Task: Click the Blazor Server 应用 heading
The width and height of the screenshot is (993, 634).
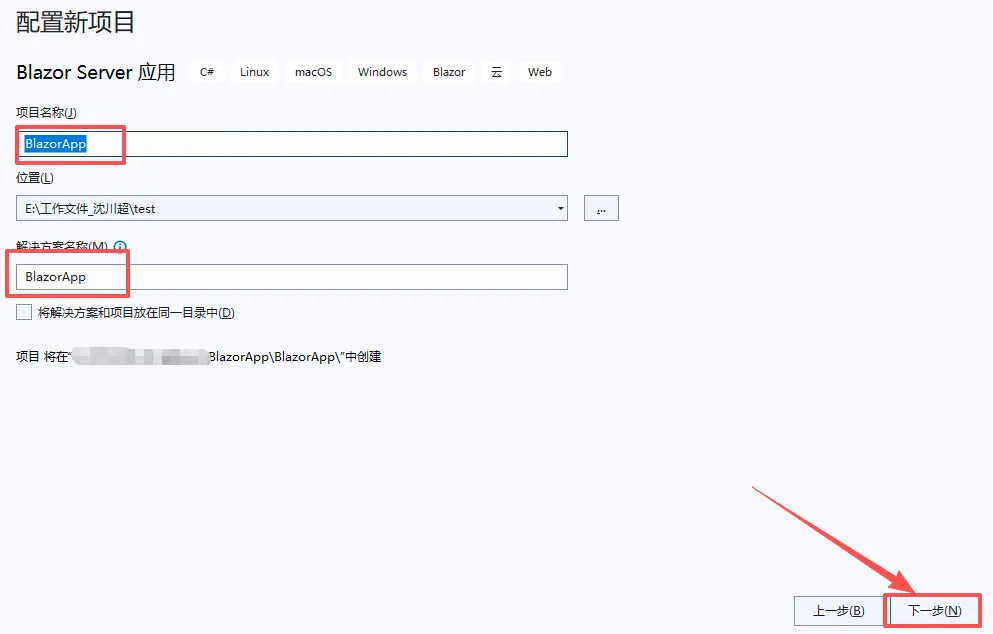Action: click(x=96, y=72)
